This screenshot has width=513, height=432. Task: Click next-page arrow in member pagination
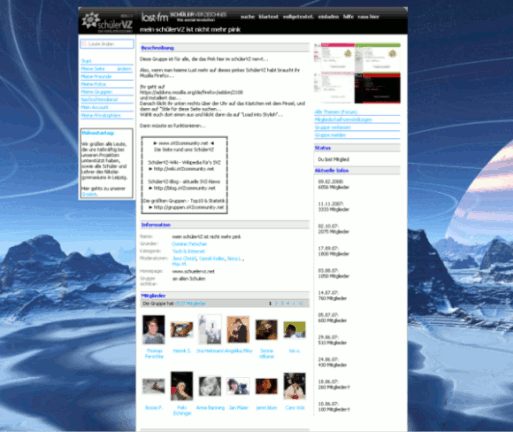(x=294, y=303)
